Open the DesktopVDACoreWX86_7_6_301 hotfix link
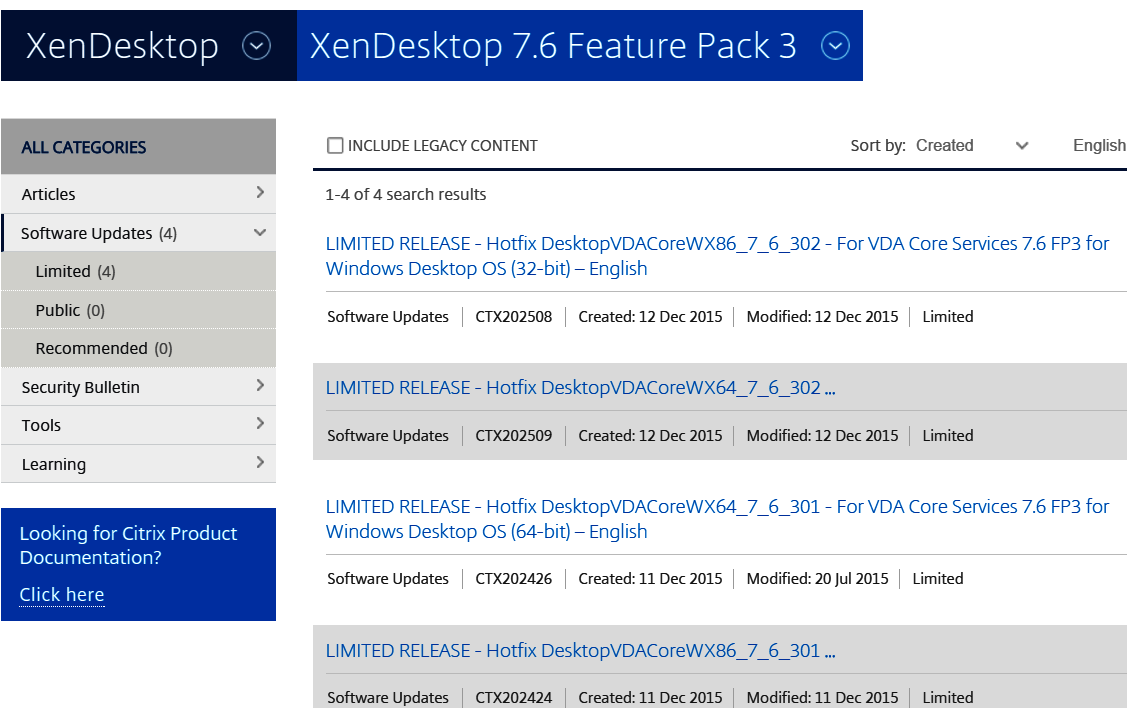Image resolution: width=1127 pixels, height=708 pixels. point(581,651)
